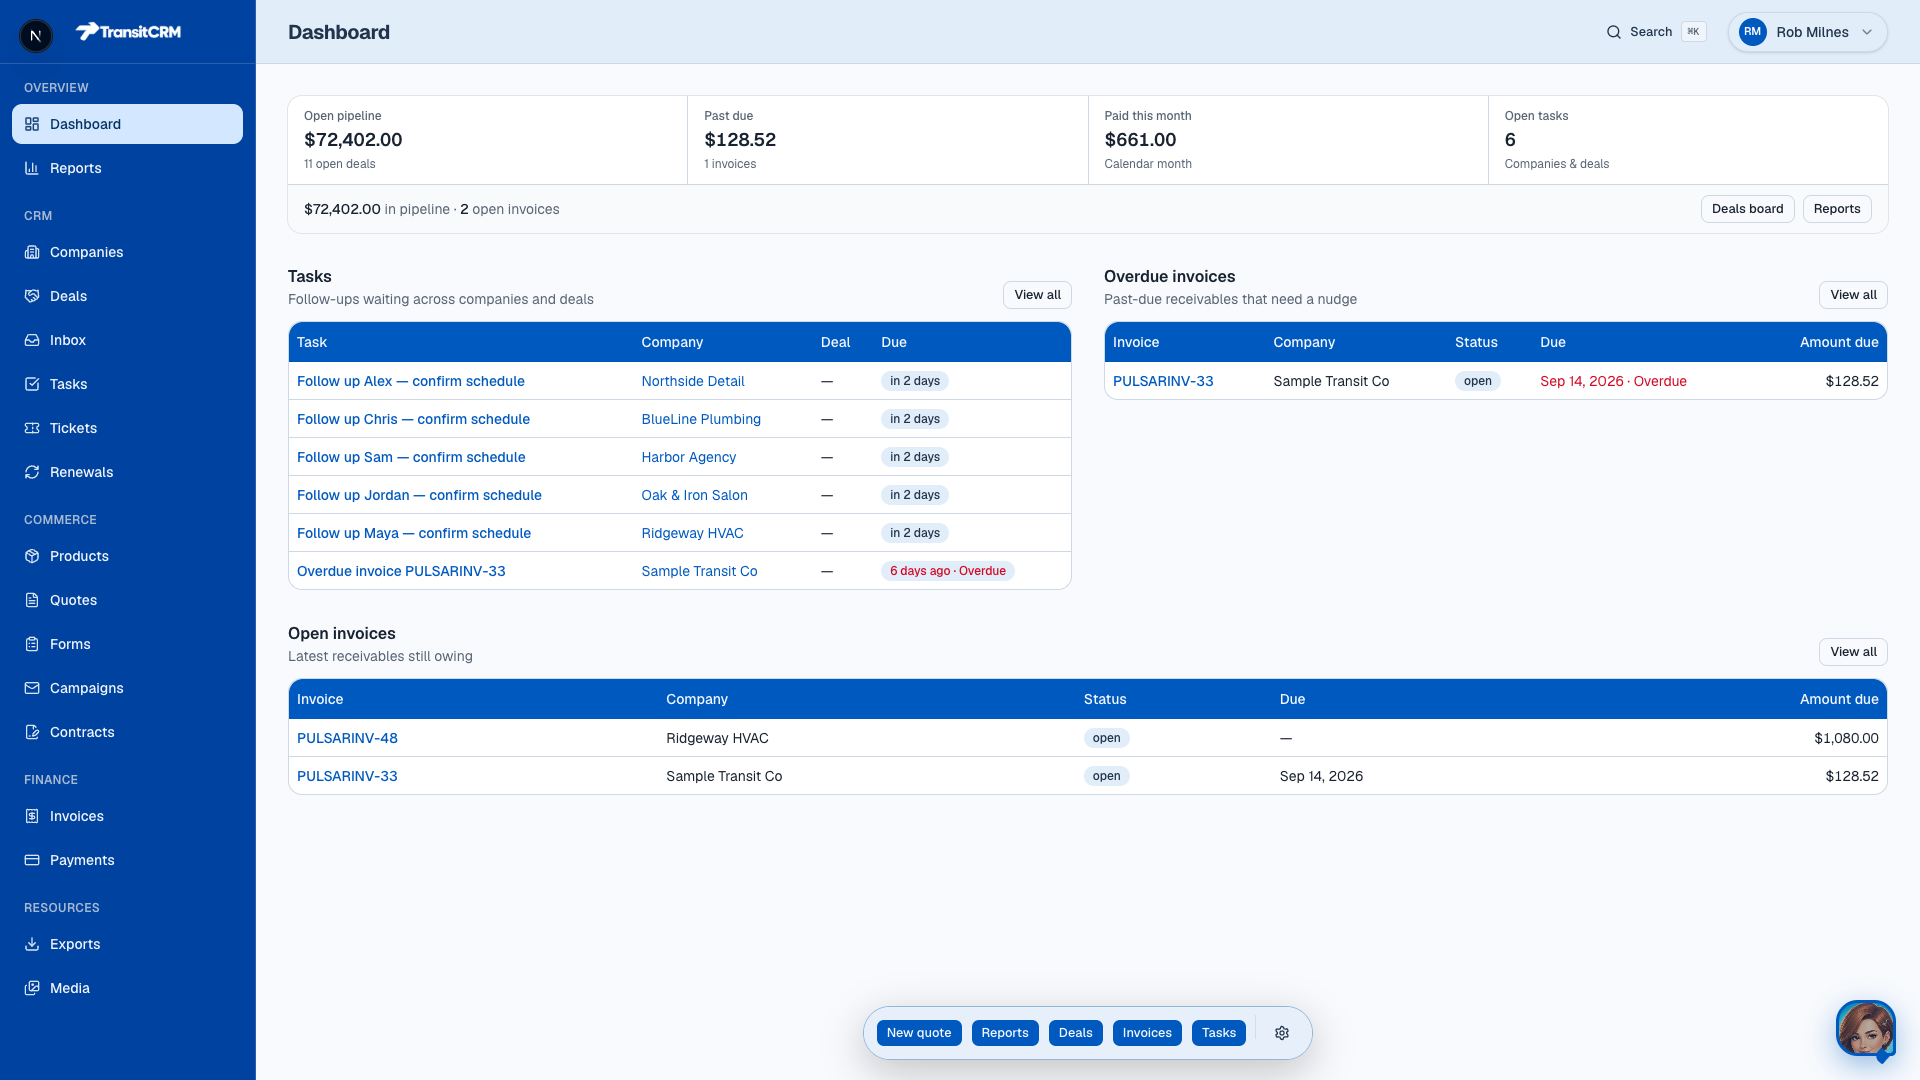
Task: Click the Quotes document icon
Action: tap(32, 600)
